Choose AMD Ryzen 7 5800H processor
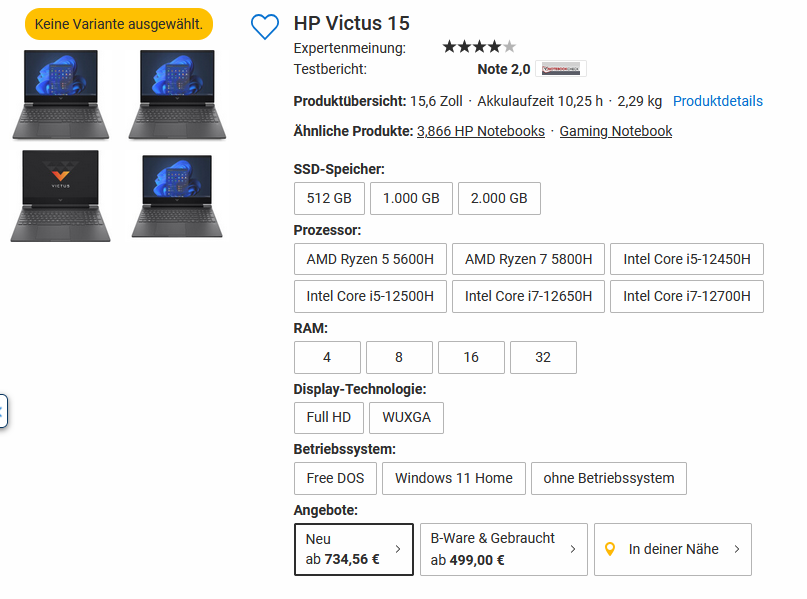Screen dimensions: 807x599 (529, 259)
